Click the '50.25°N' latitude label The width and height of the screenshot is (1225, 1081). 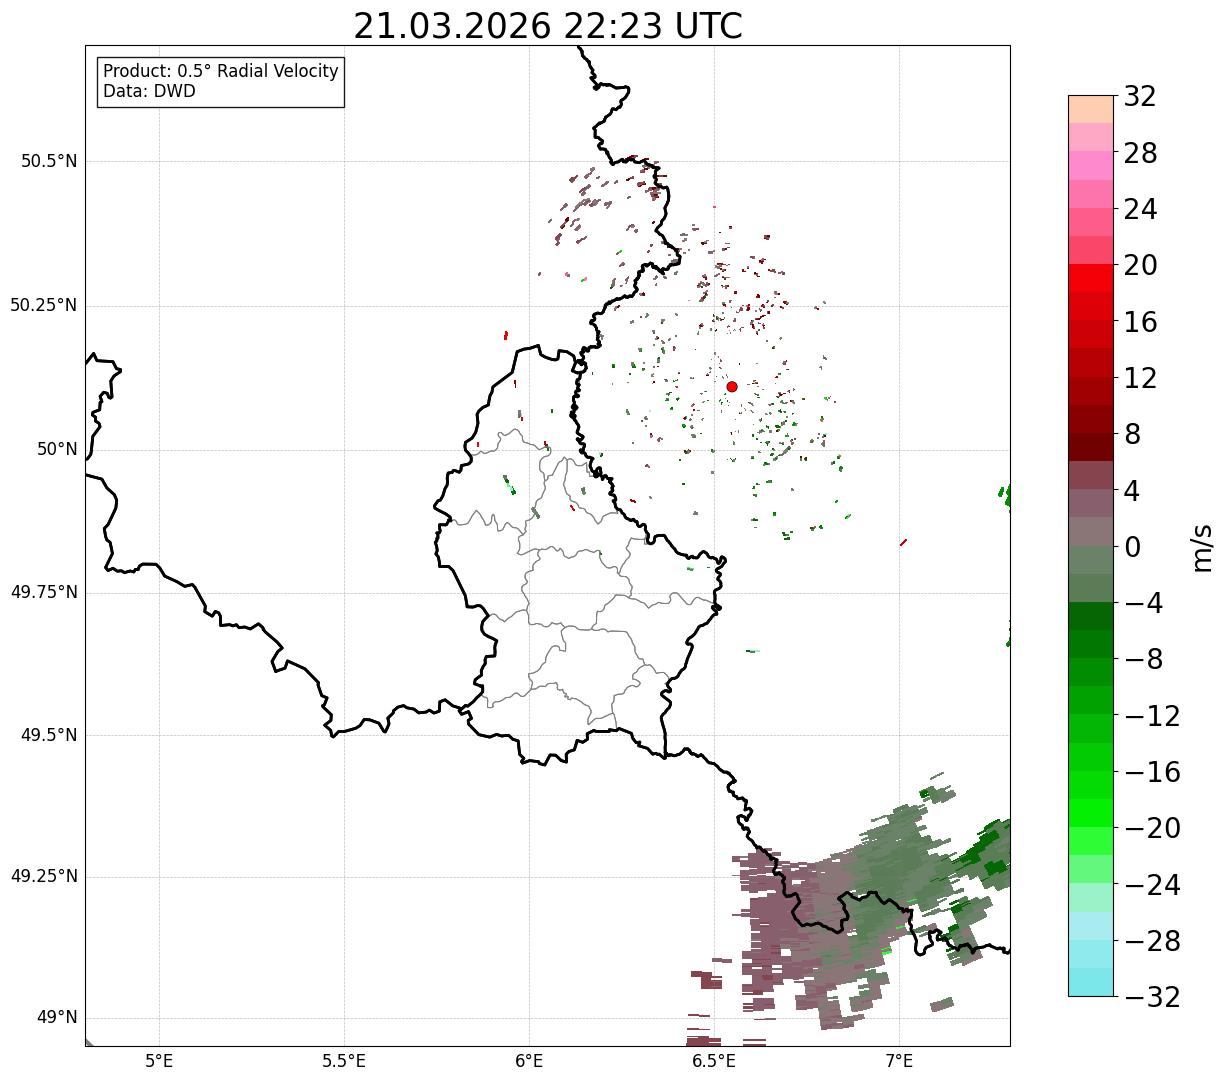tap(44, 305)
